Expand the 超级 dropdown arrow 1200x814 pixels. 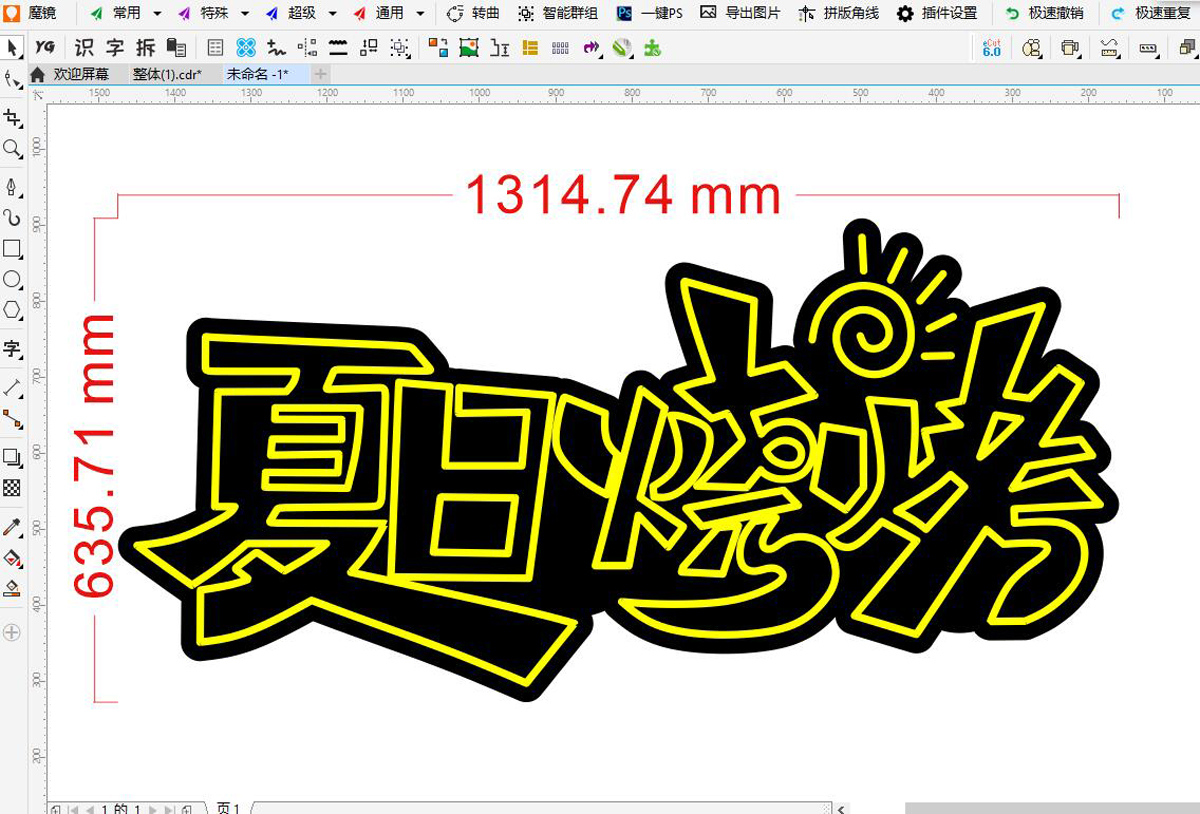pos(333,14)
